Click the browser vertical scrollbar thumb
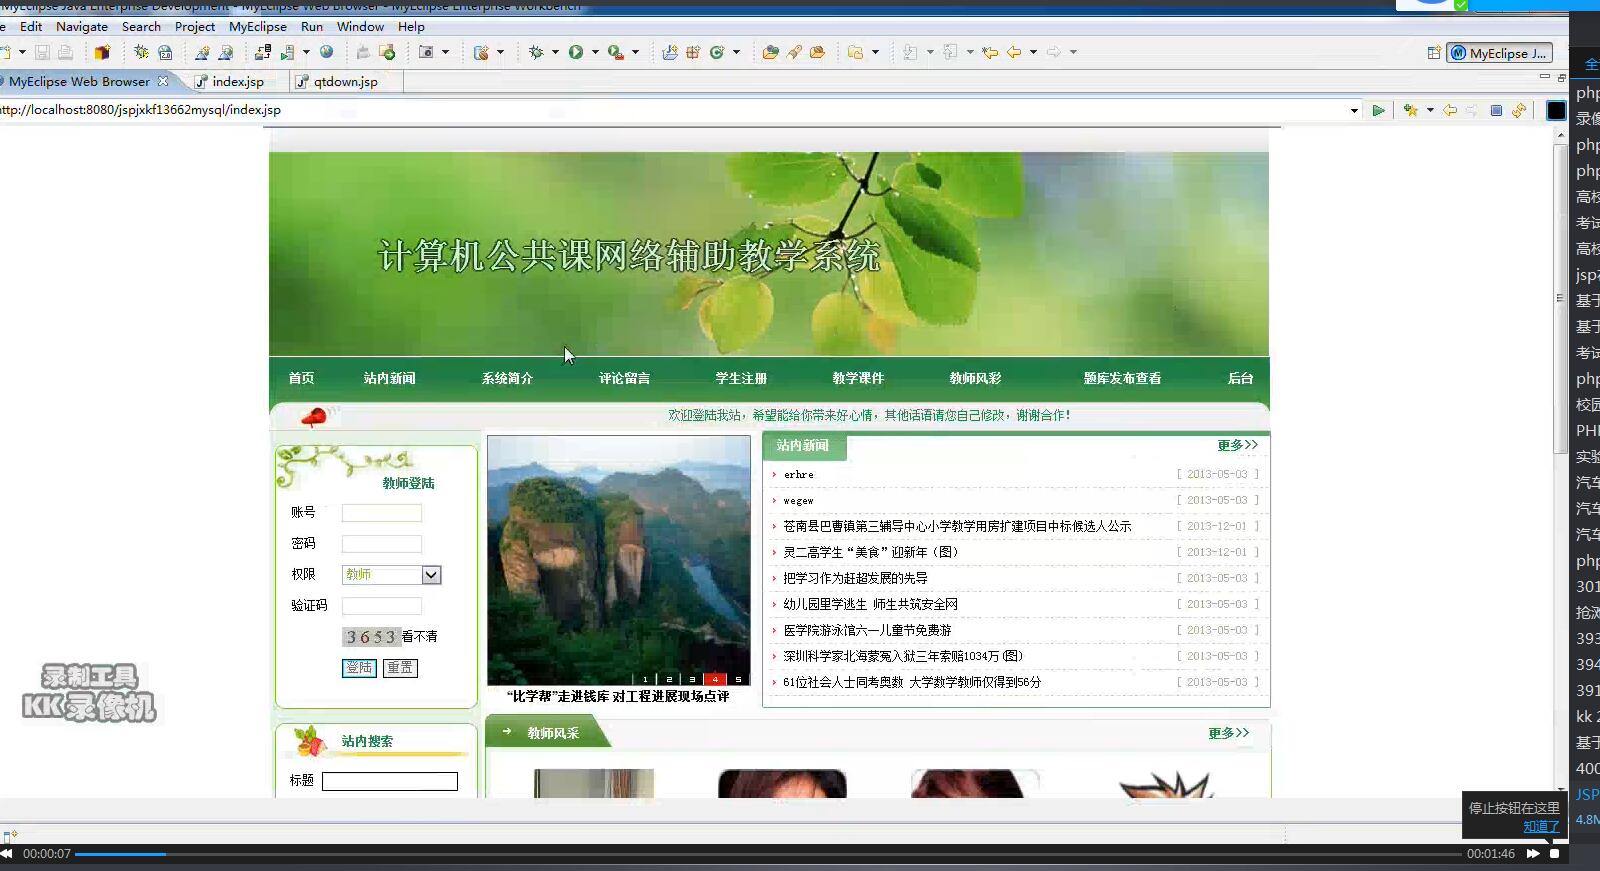Screen dimensions: 1600x871 coord(1560,298)
